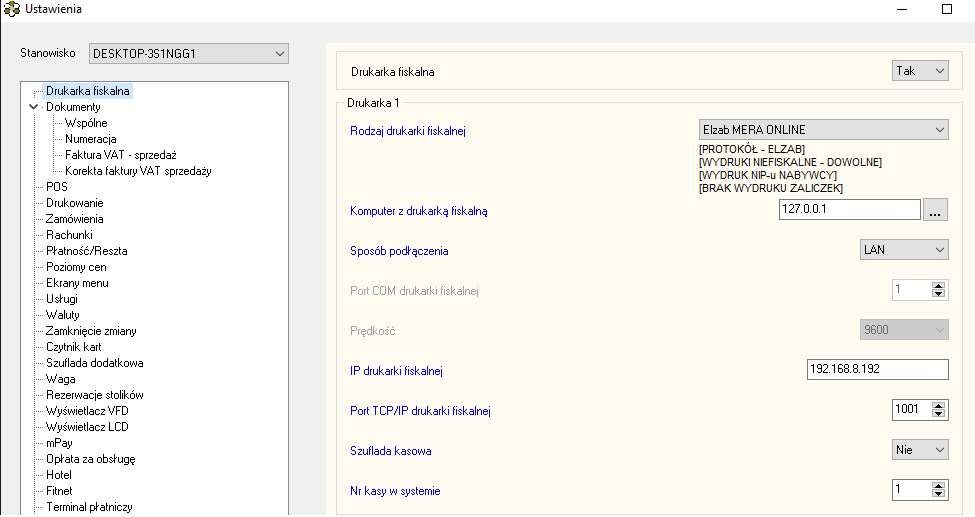Viewport: 975px width, 517px height.
Task: Open the Szuflada kasowa Nie dropdown
Action: coord(920,450)
